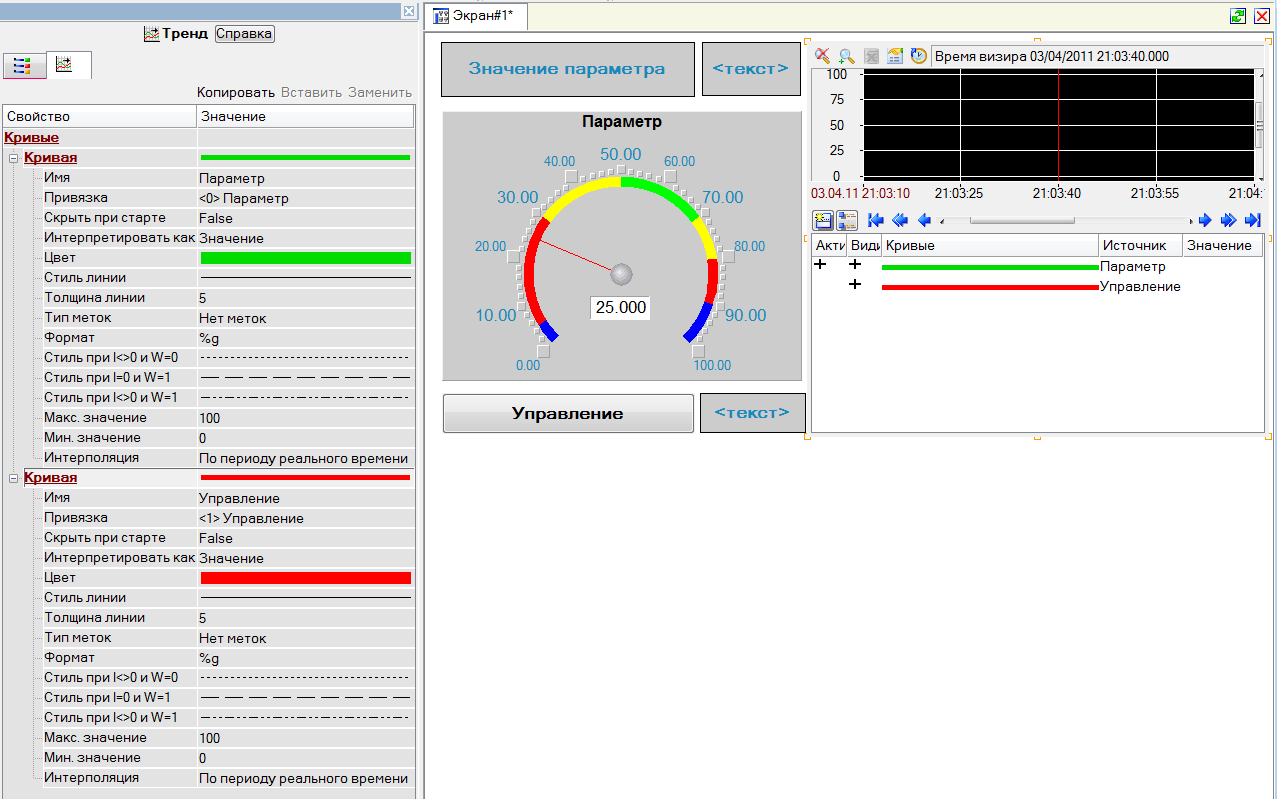
Task: Collapse the first Кривая (green) node
Action: coord(14,158)
